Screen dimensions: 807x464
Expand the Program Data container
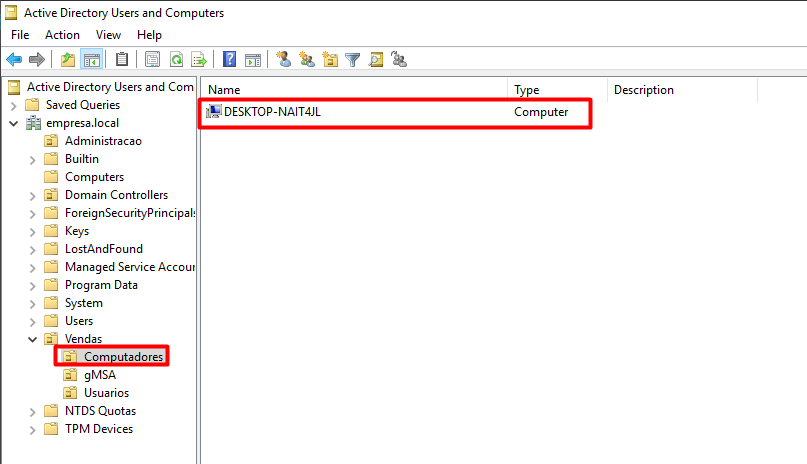pos(32,286)
